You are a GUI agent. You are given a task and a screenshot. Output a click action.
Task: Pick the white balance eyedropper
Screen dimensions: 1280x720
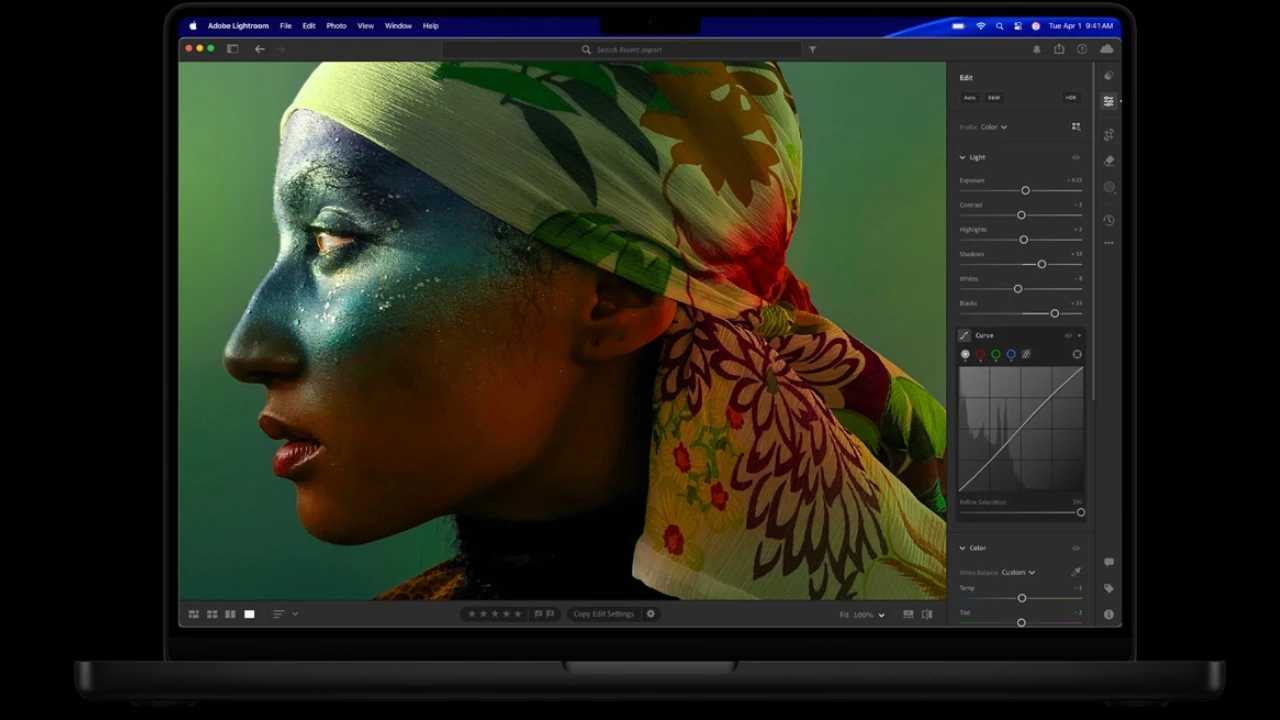pos(1076,572)
